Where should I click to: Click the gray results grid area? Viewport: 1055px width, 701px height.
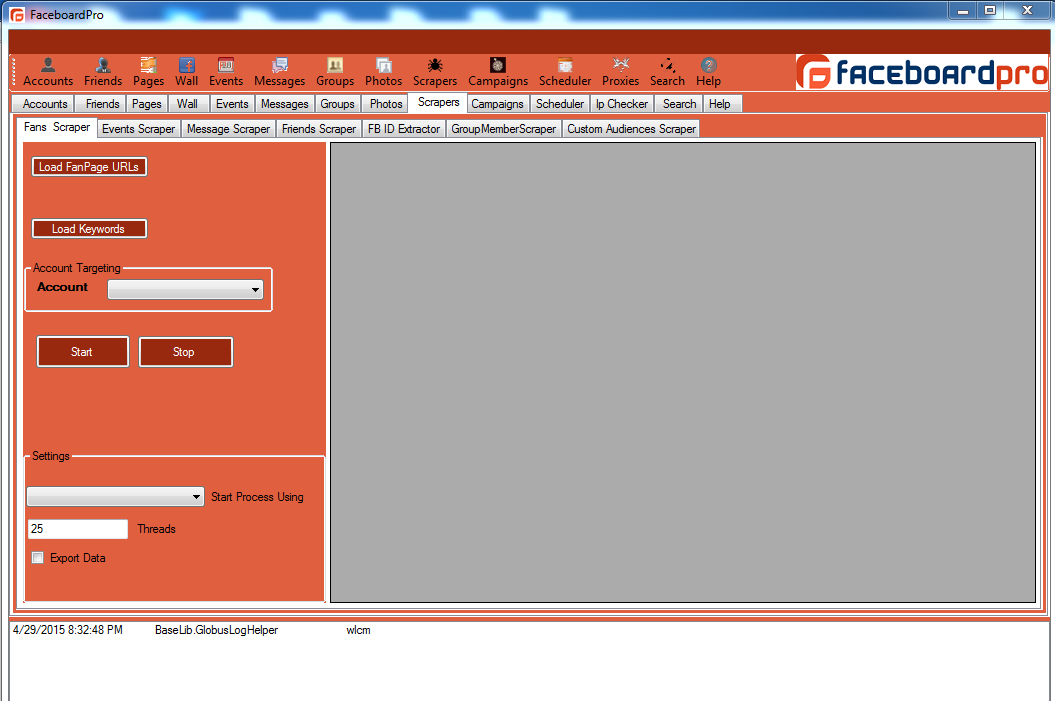(682, 372)
